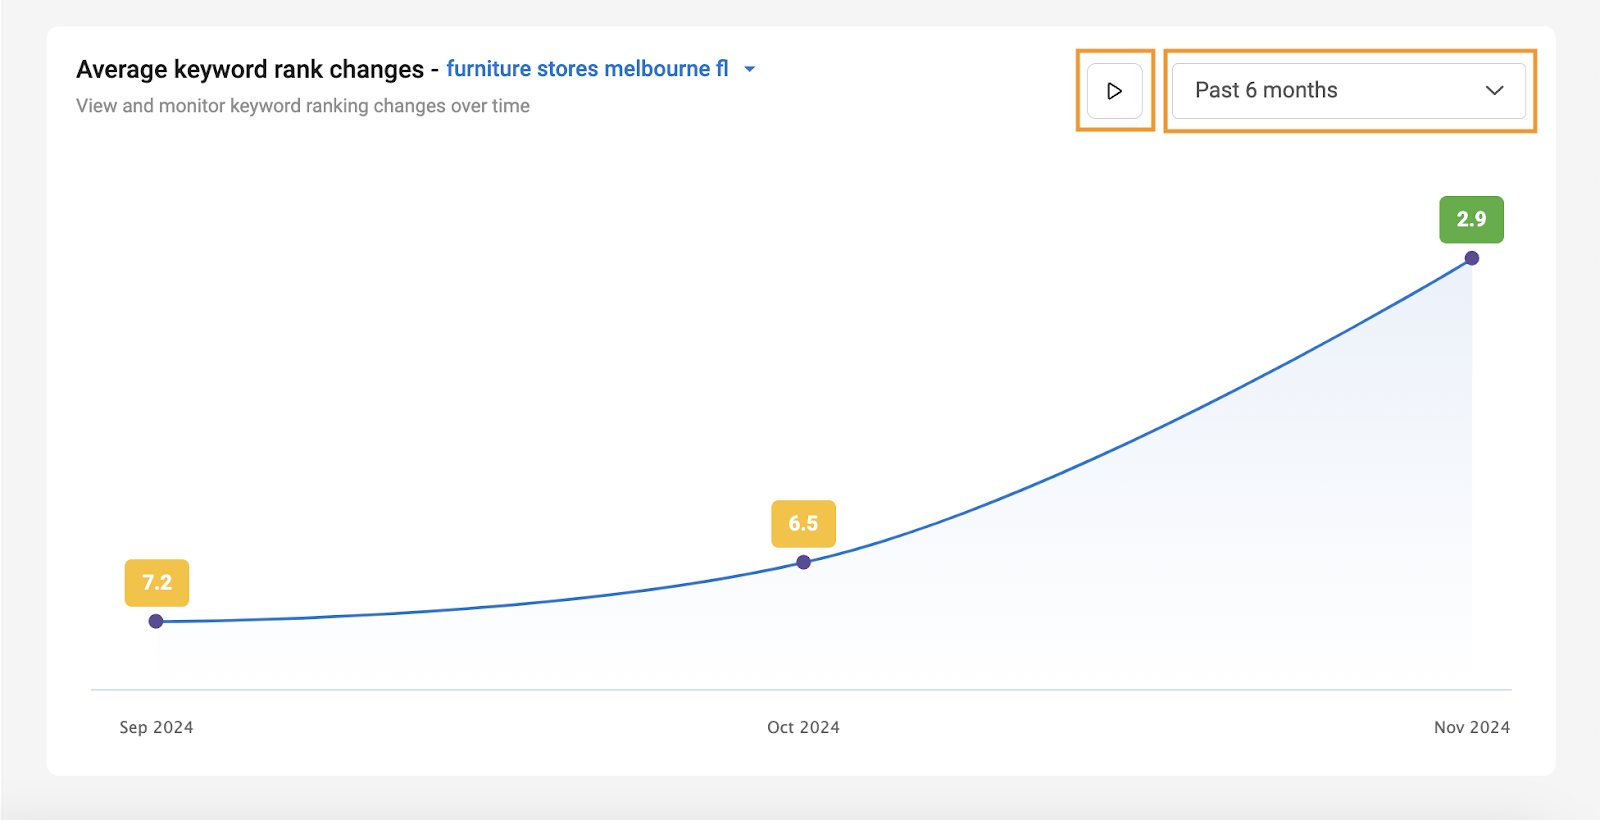Viewport: 1600px width, 820px height.
Task: Open the Past 6 months dropdown
Action: 1349,91
